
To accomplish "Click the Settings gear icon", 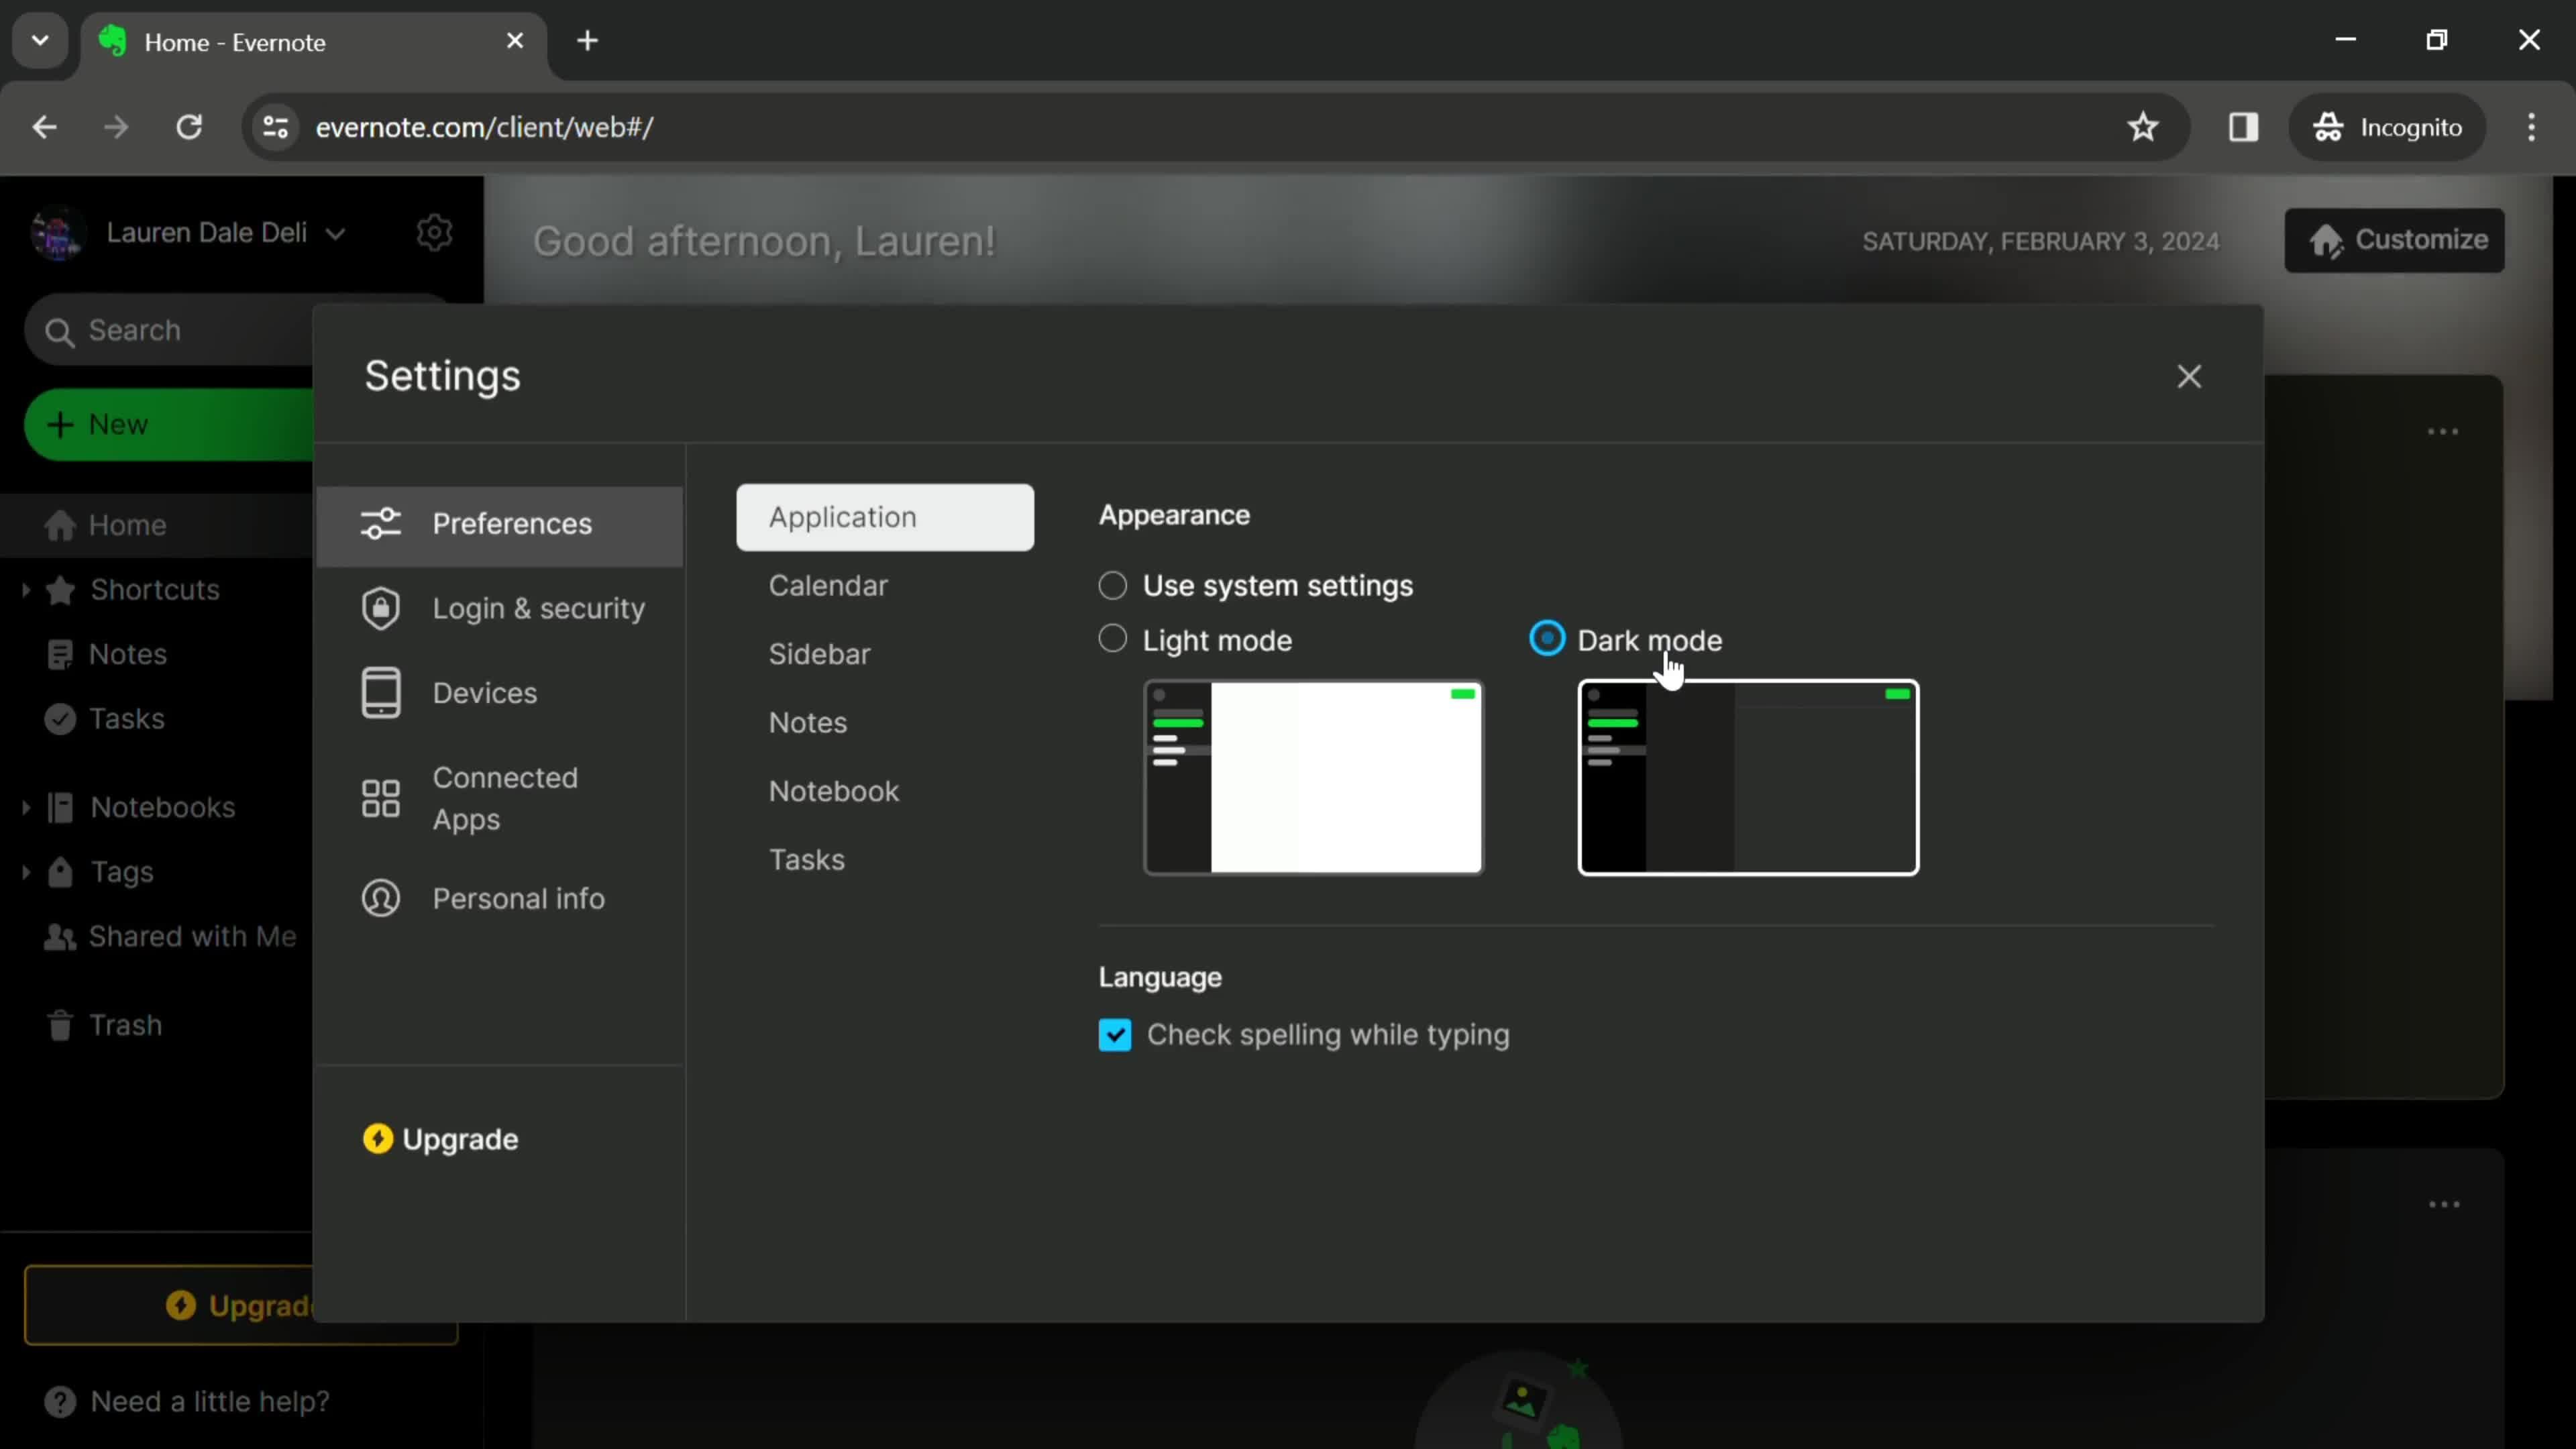I will click(x=435, y=231).
